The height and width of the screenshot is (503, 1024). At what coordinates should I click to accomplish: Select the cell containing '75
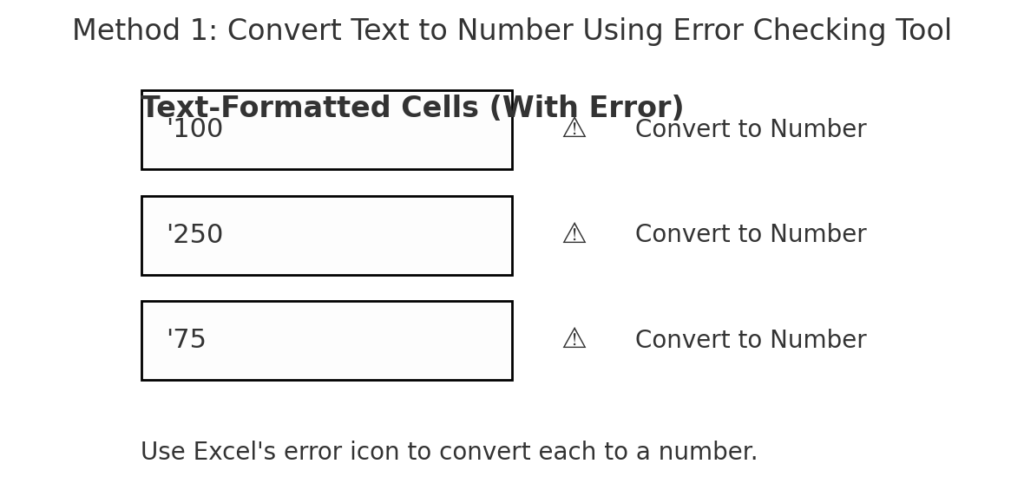pyautogui.click(x=327, y=341)
